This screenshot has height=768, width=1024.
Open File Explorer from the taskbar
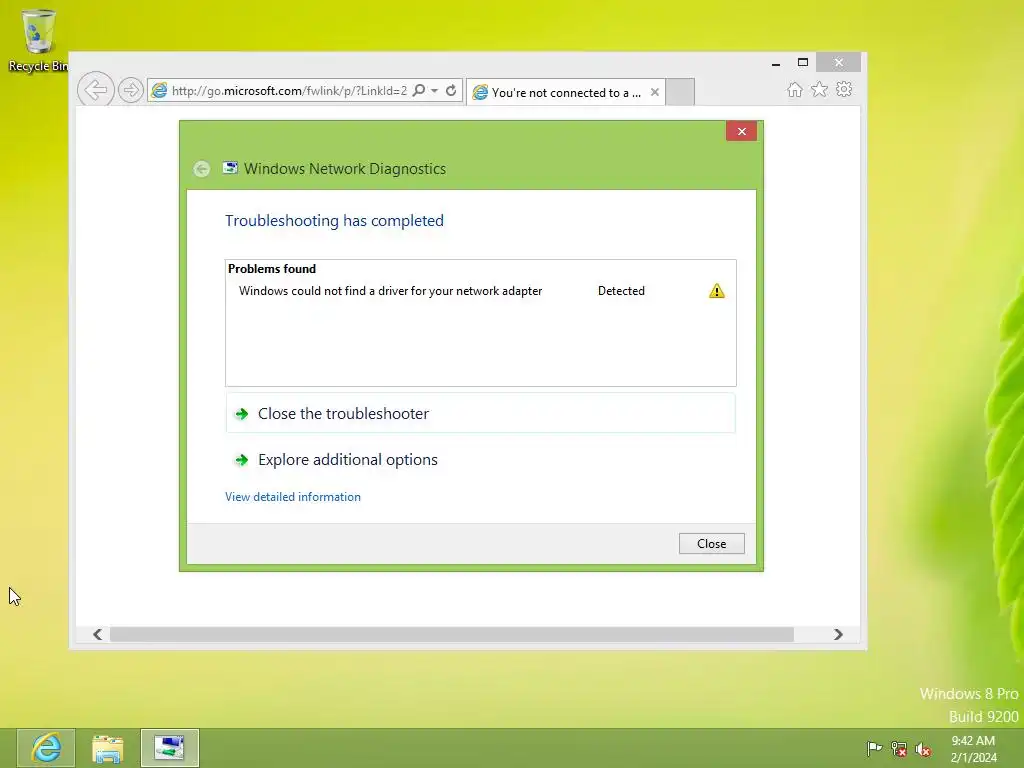tap(108, 748)
